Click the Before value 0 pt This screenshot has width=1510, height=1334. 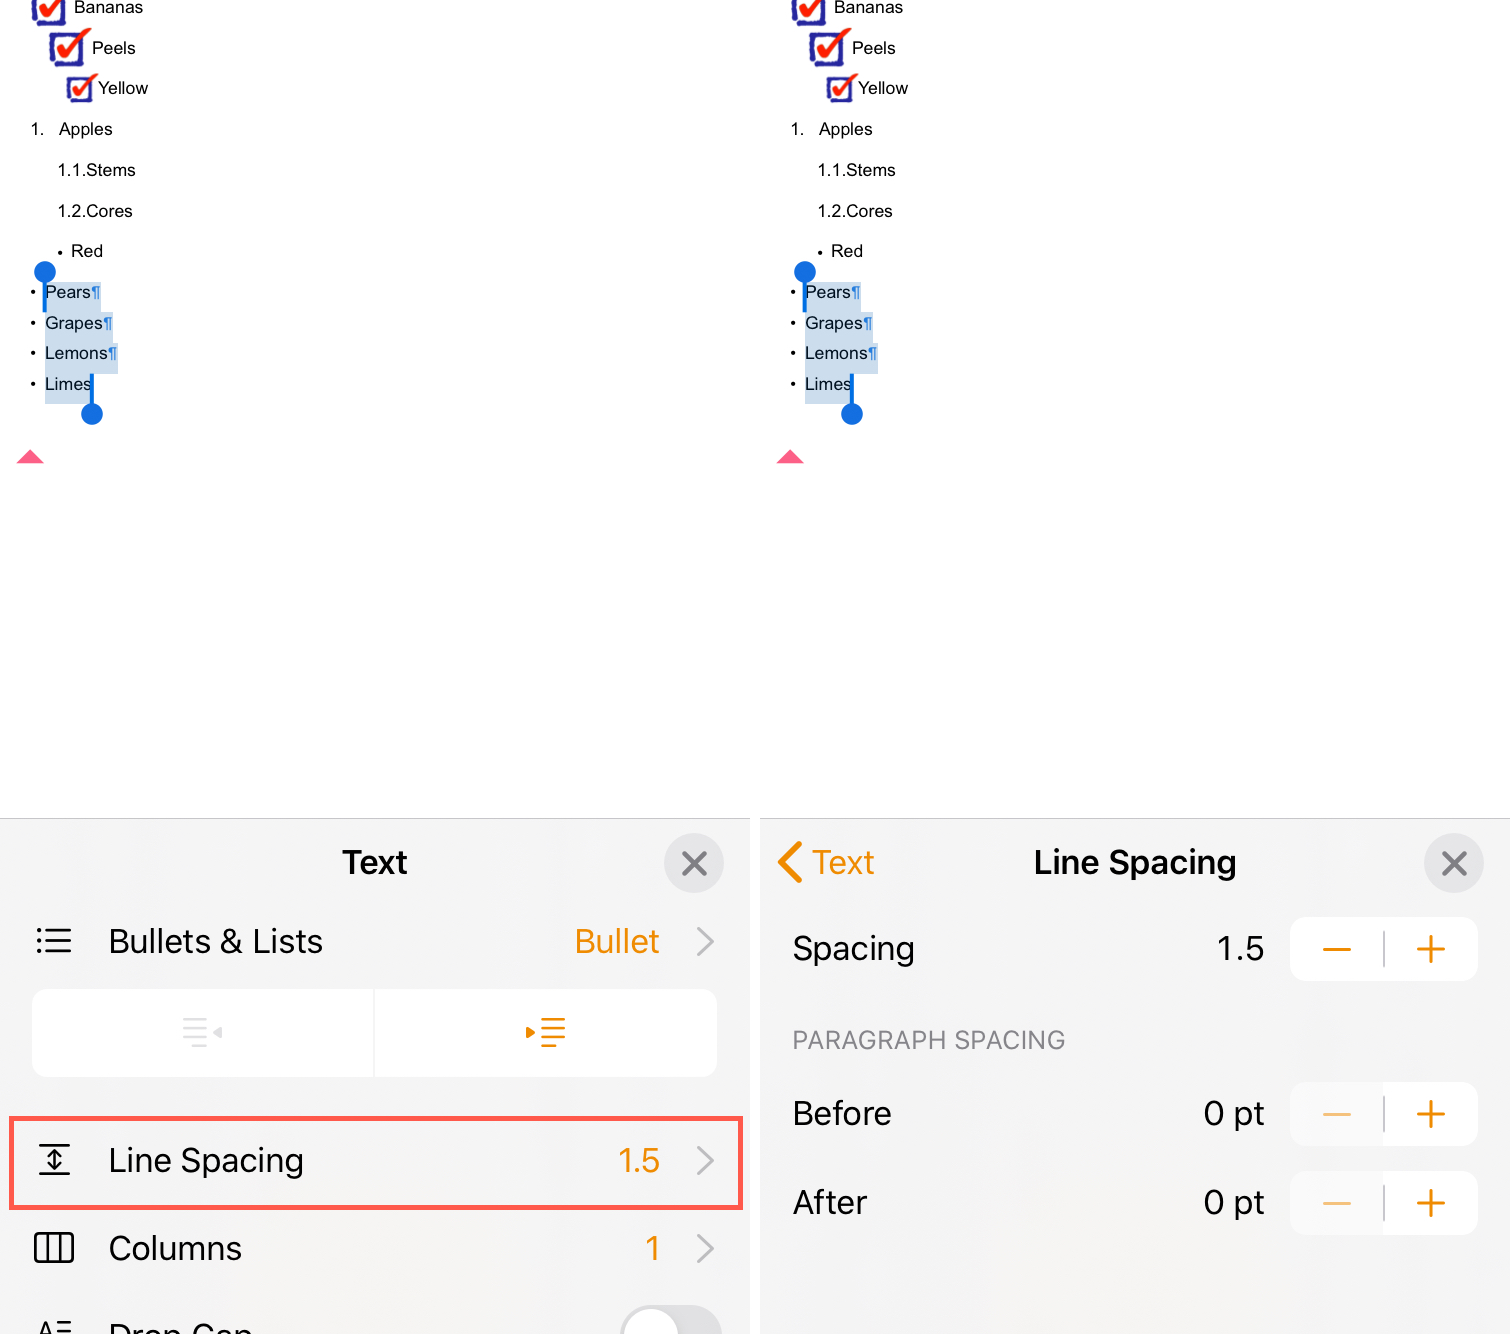[1234, 1114]
